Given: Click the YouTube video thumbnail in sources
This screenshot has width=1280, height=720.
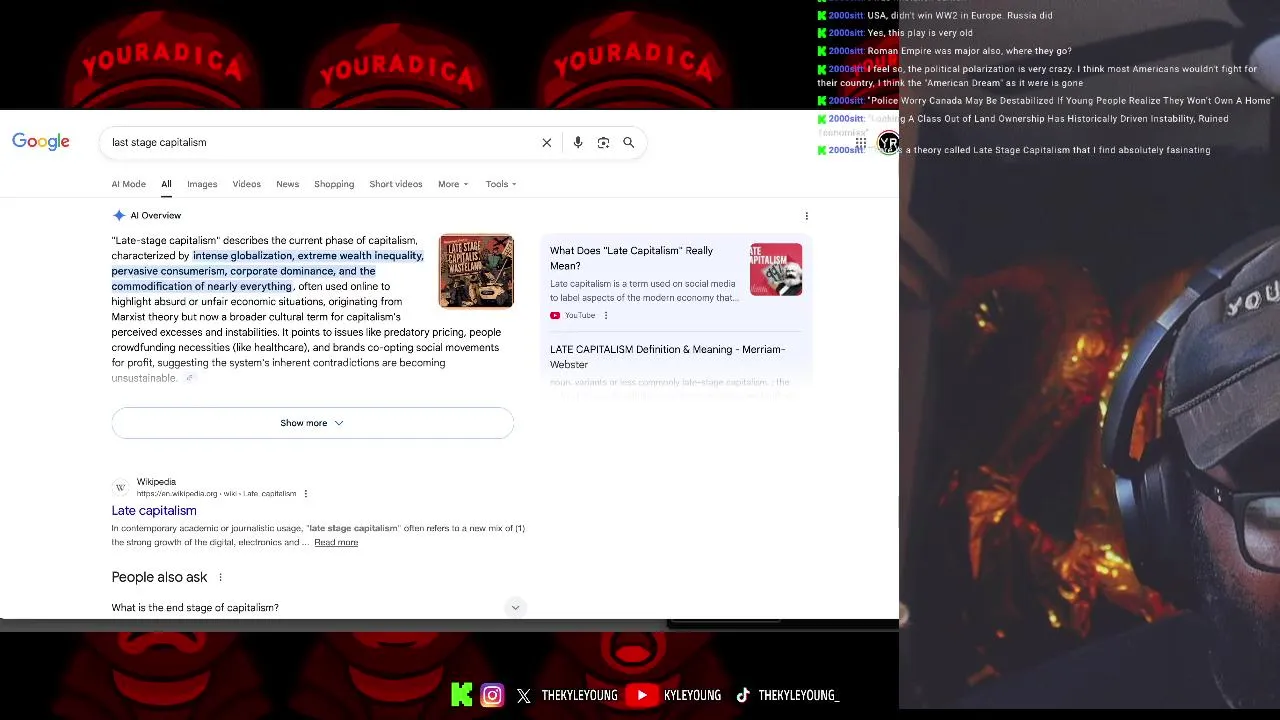Looking at the screenshot, I should click(x=776, y=270).
